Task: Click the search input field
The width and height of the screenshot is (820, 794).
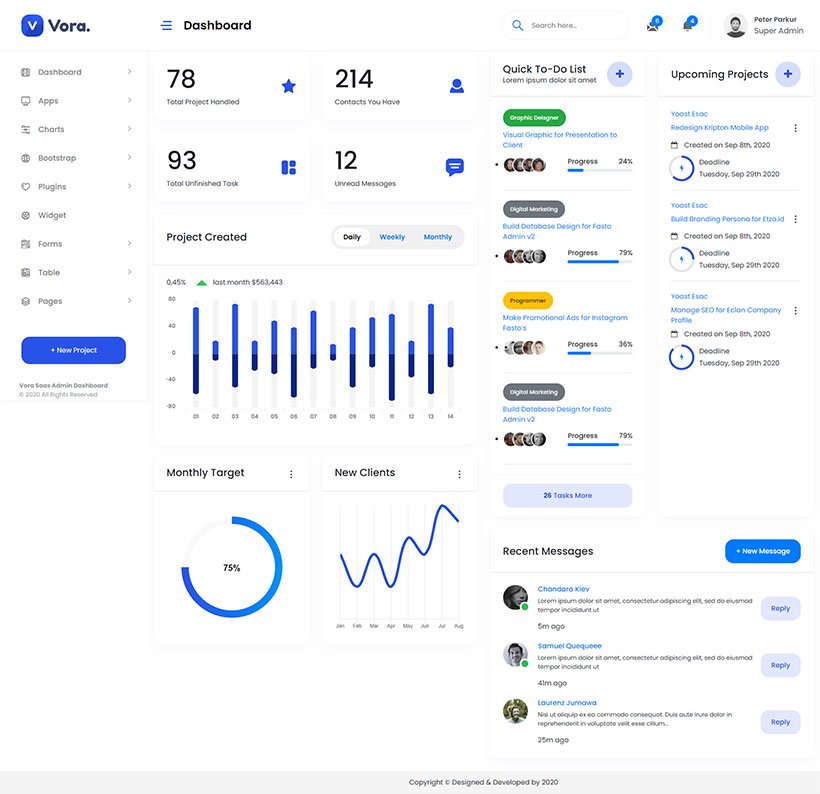Action: 575,26
